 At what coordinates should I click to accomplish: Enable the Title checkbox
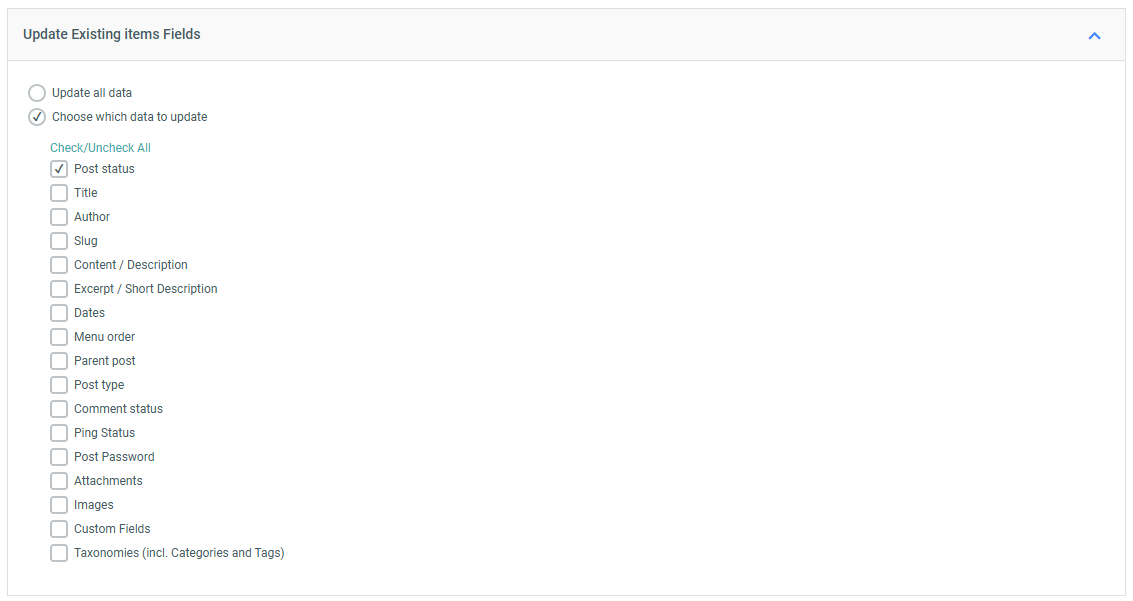click(x=59, y=193)
